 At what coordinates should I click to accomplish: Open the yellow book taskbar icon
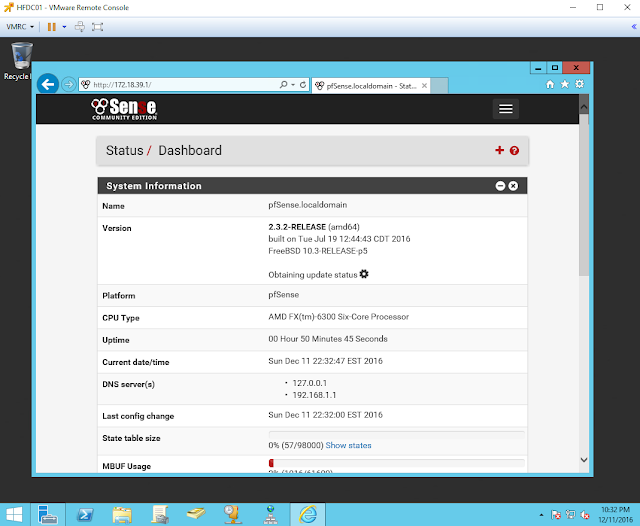tap(196, 514)
